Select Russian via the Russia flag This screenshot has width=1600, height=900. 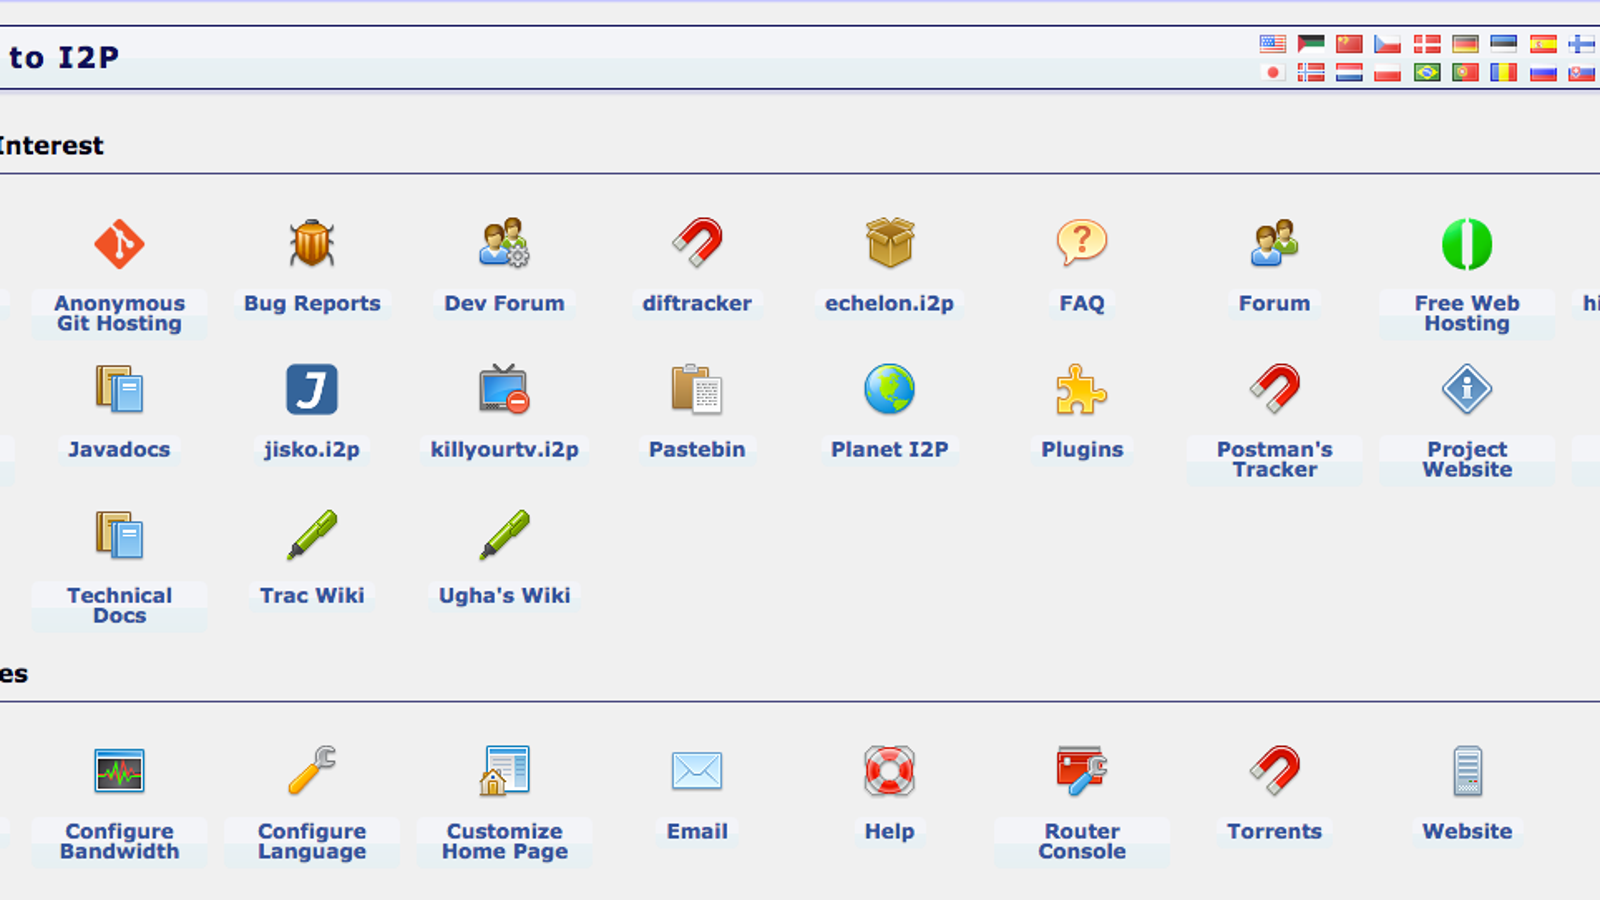pyautogui.click(x=1543, y=72)
